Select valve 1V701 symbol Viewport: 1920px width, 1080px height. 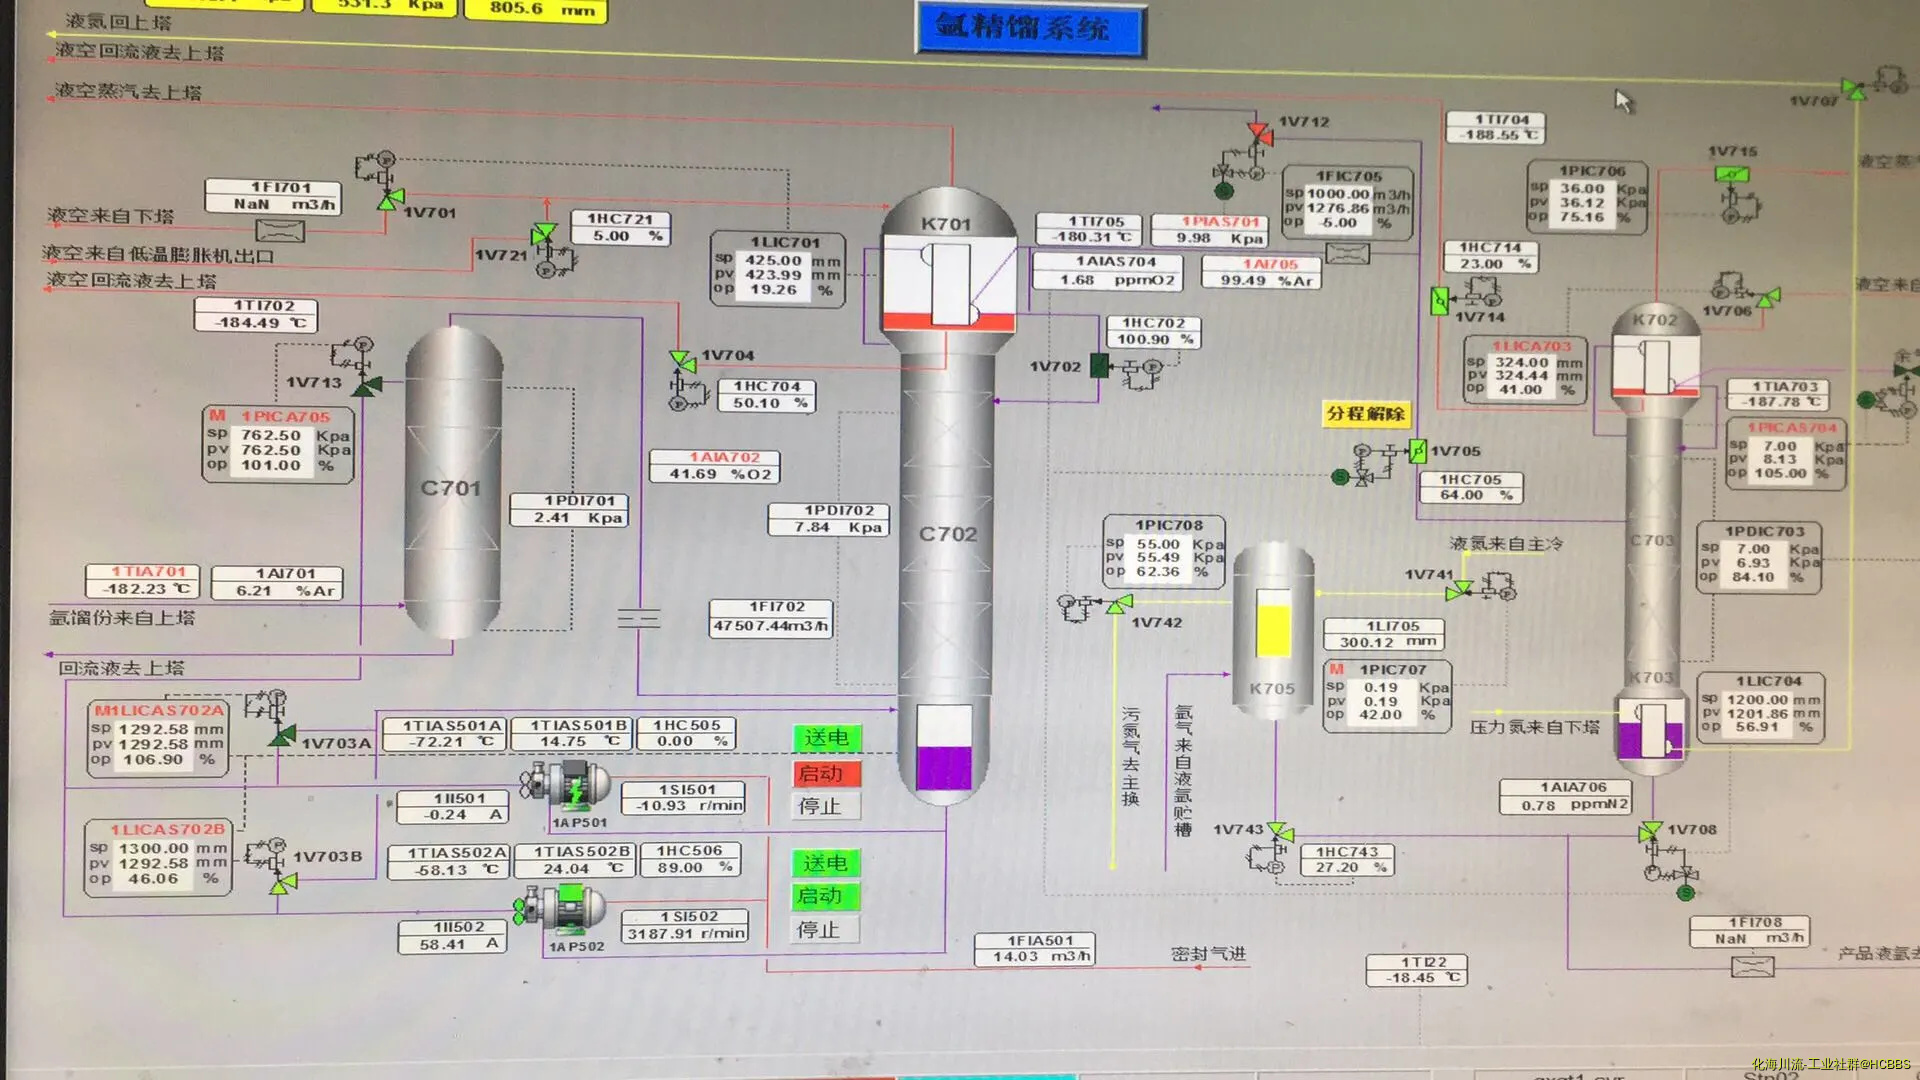[389, 199]
